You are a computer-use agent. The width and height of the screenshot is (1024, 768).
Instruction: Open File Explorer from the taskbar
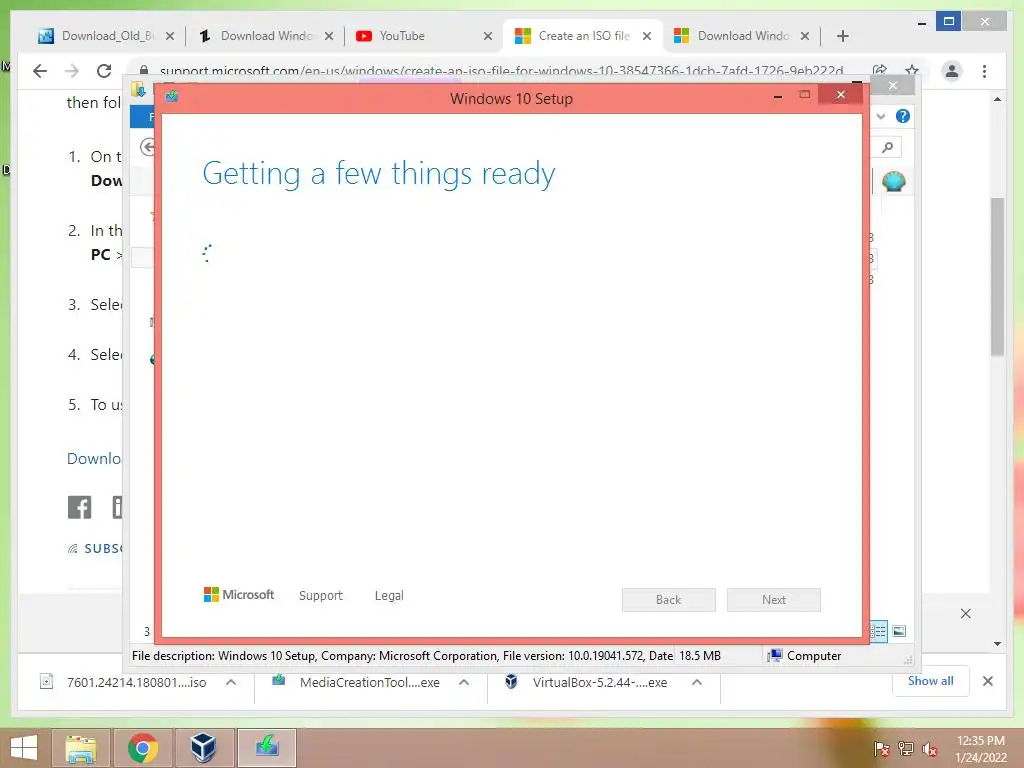(81, 748)
